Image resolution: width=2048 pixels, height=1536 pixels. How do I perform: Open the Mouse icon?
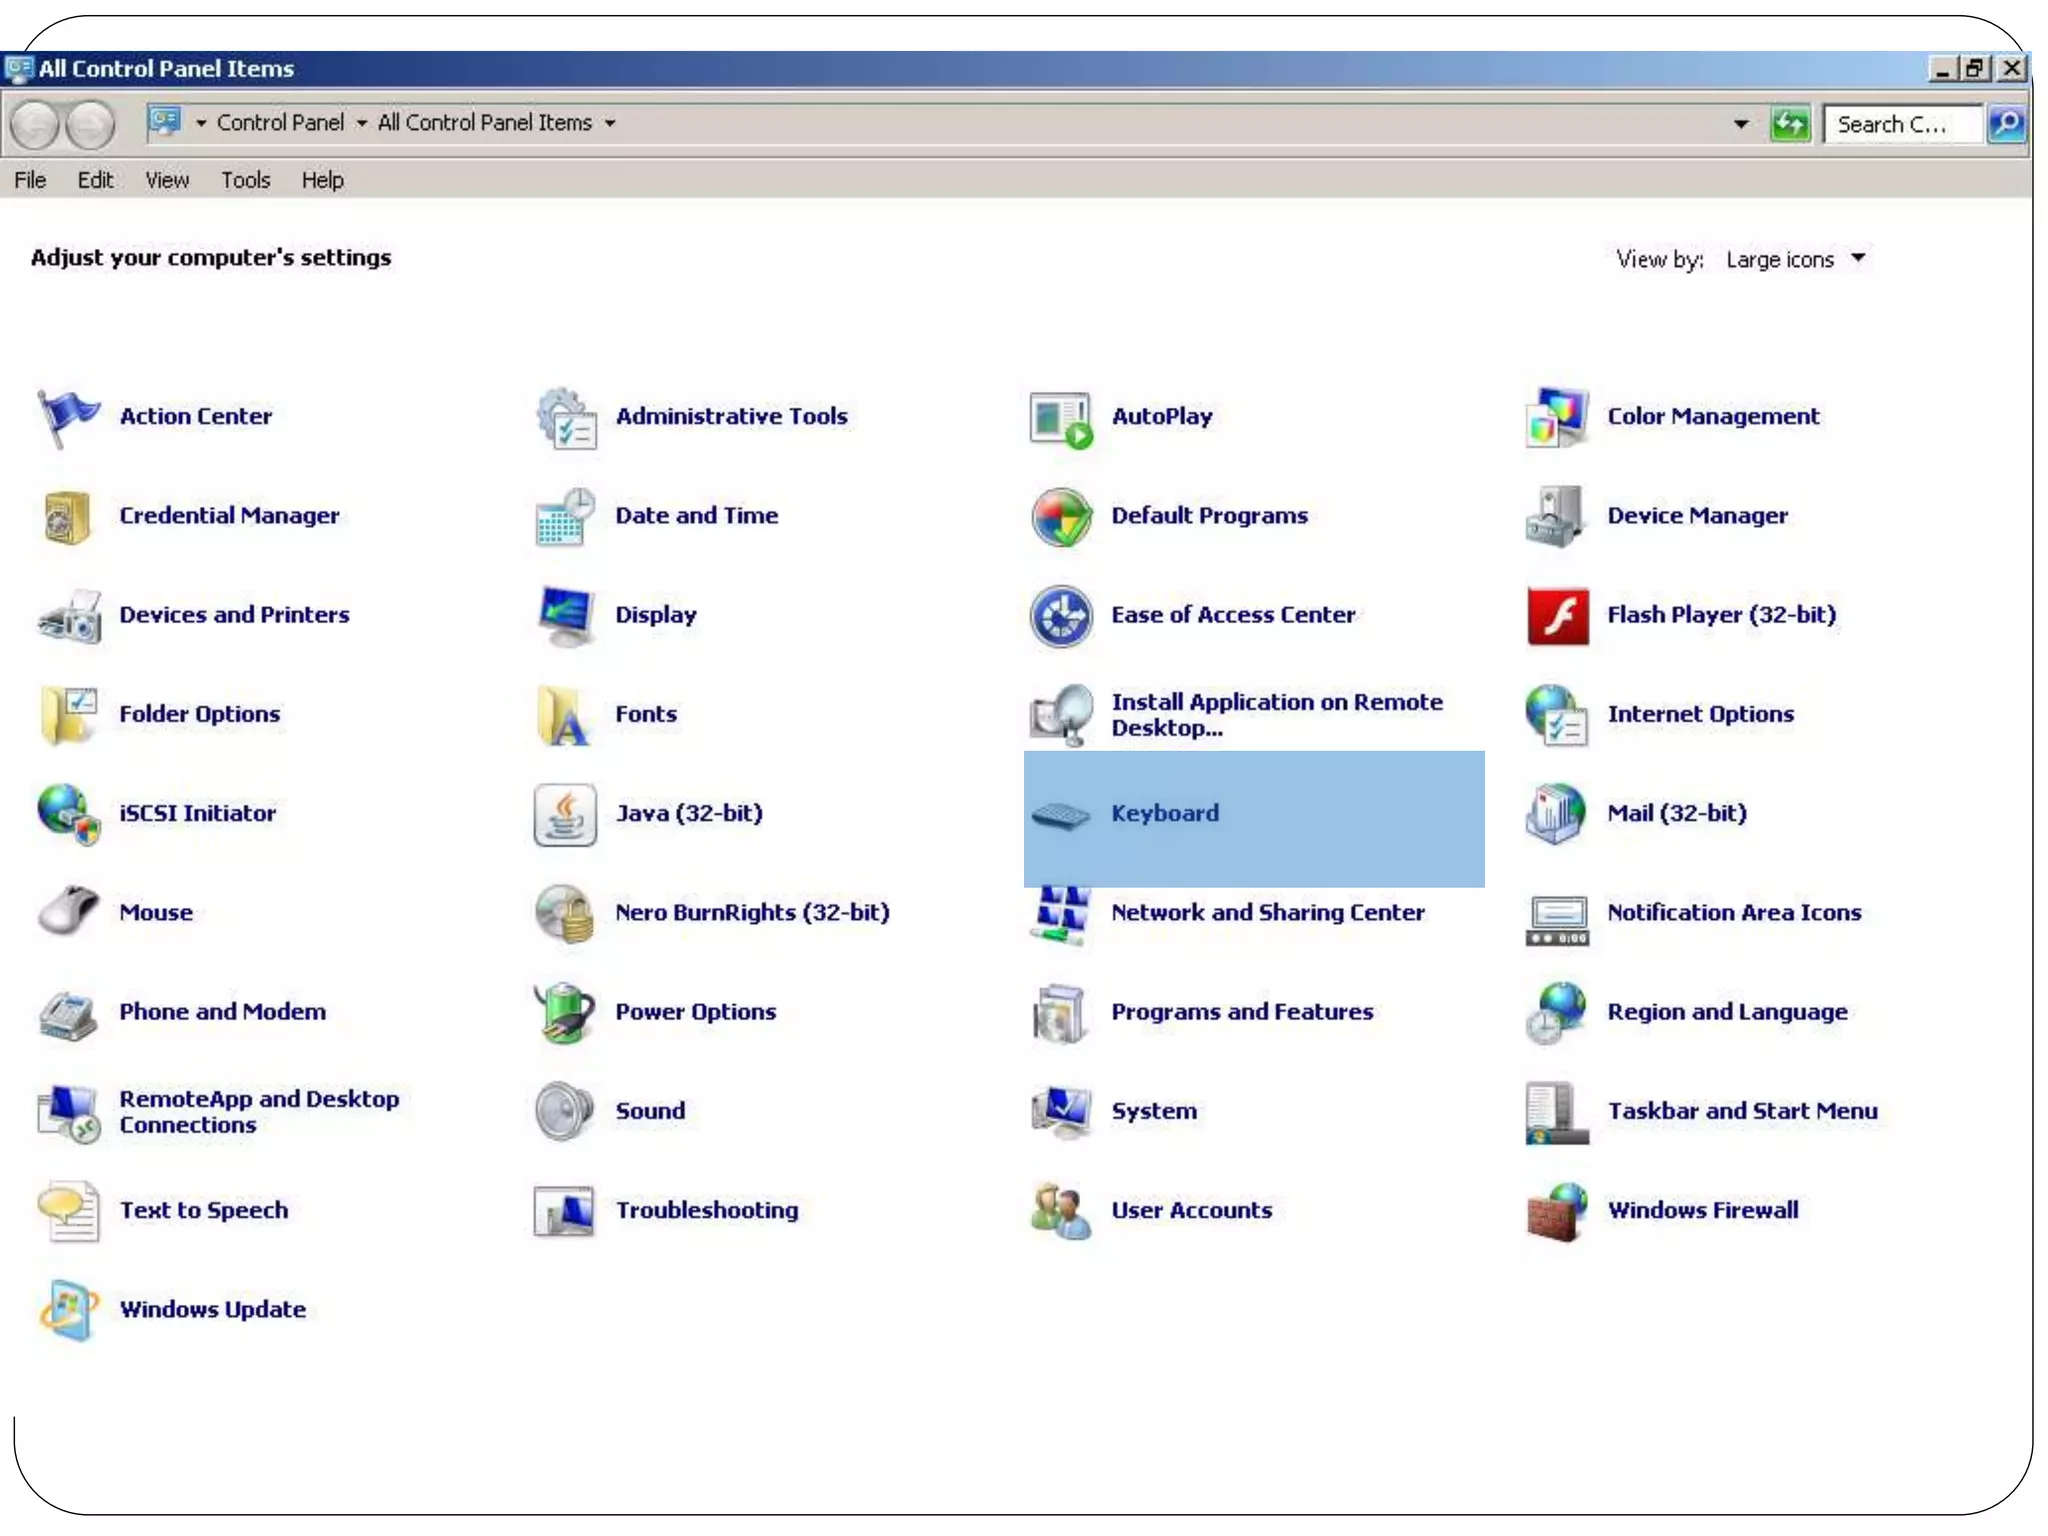pyautogui.click(x=68, y=912)
